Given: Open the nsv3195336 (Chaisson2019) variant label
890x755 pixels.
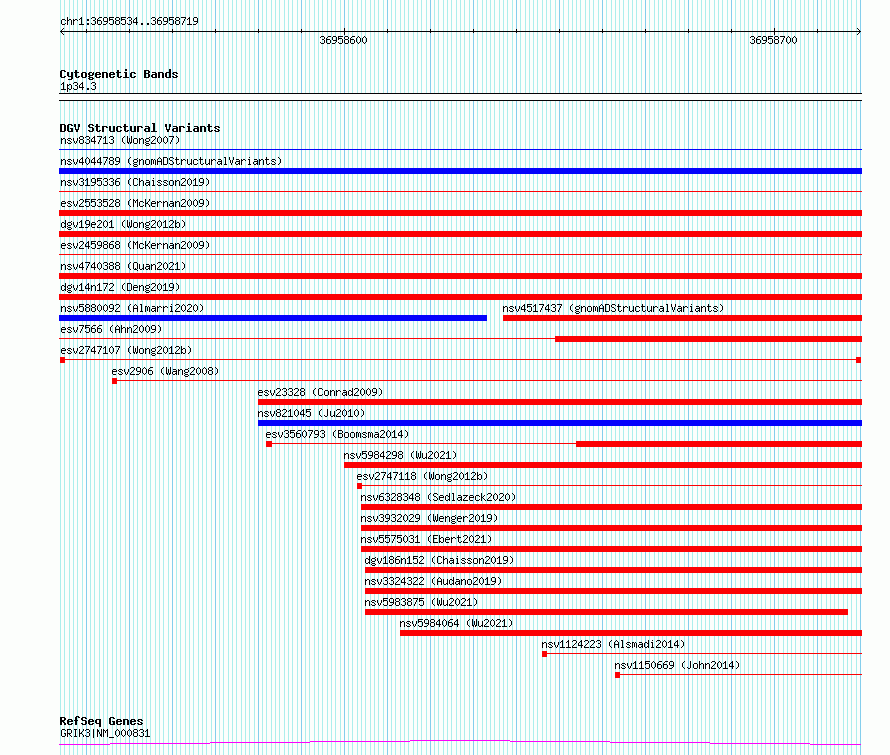Looking at the screenshot, I should click(135, 182).
